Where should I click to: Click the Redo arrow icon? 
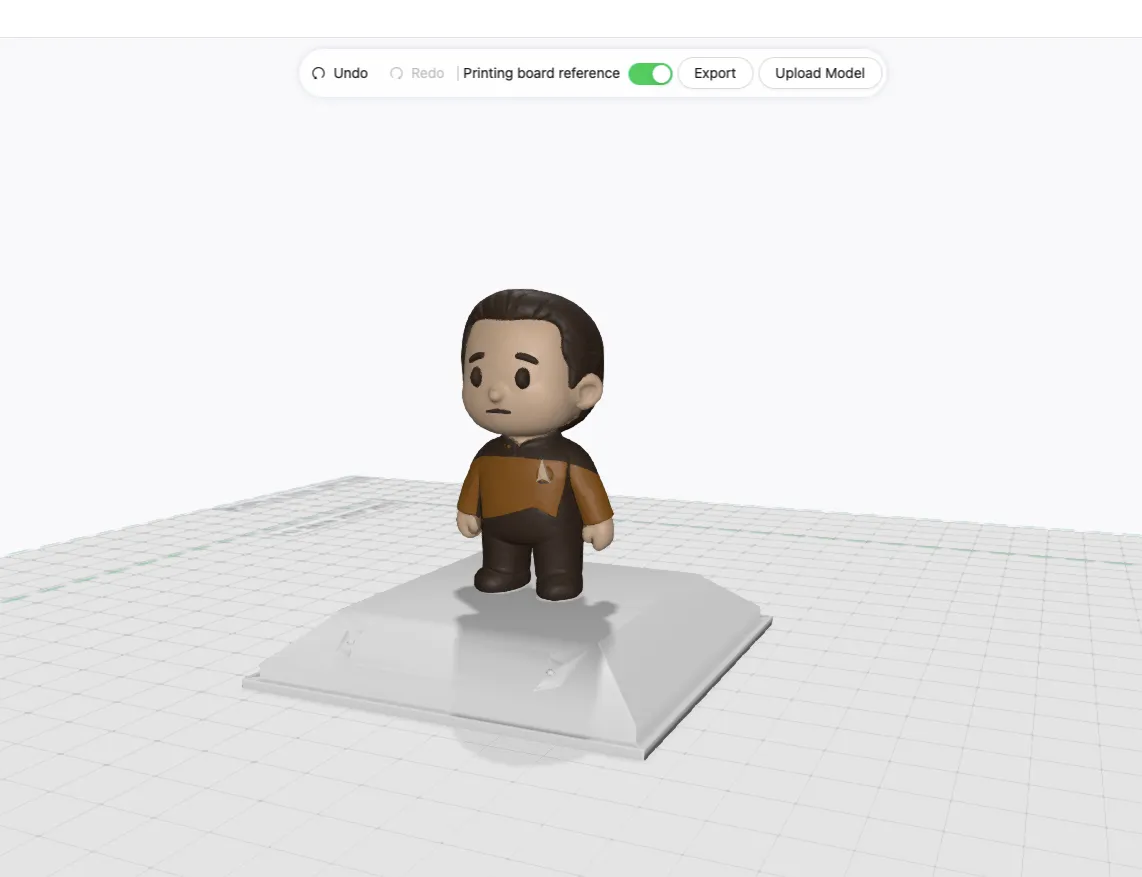pyautogui.click(x=396, y=74)
